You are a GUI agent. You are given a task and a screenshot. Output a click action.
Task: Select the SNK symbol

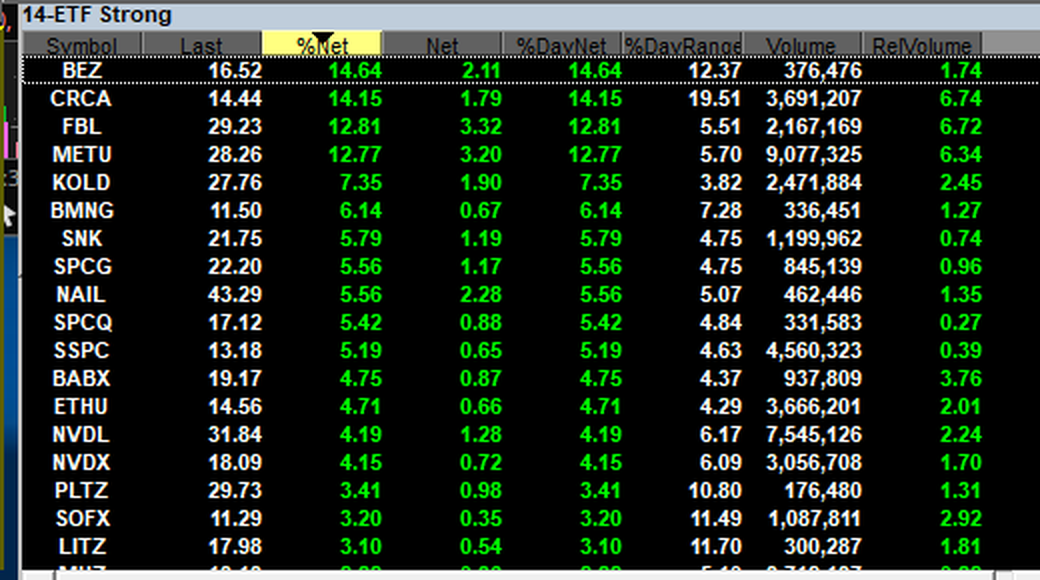coord(82,238)
